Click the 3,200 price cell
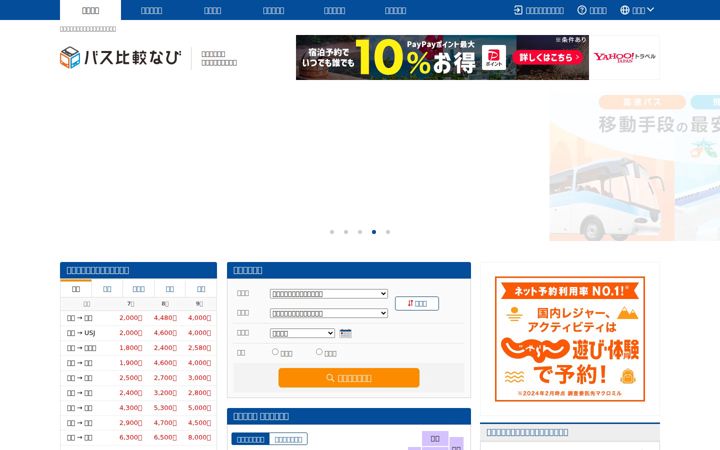The width and height of the screenshot is (720, 450). [x=165, y=393]
